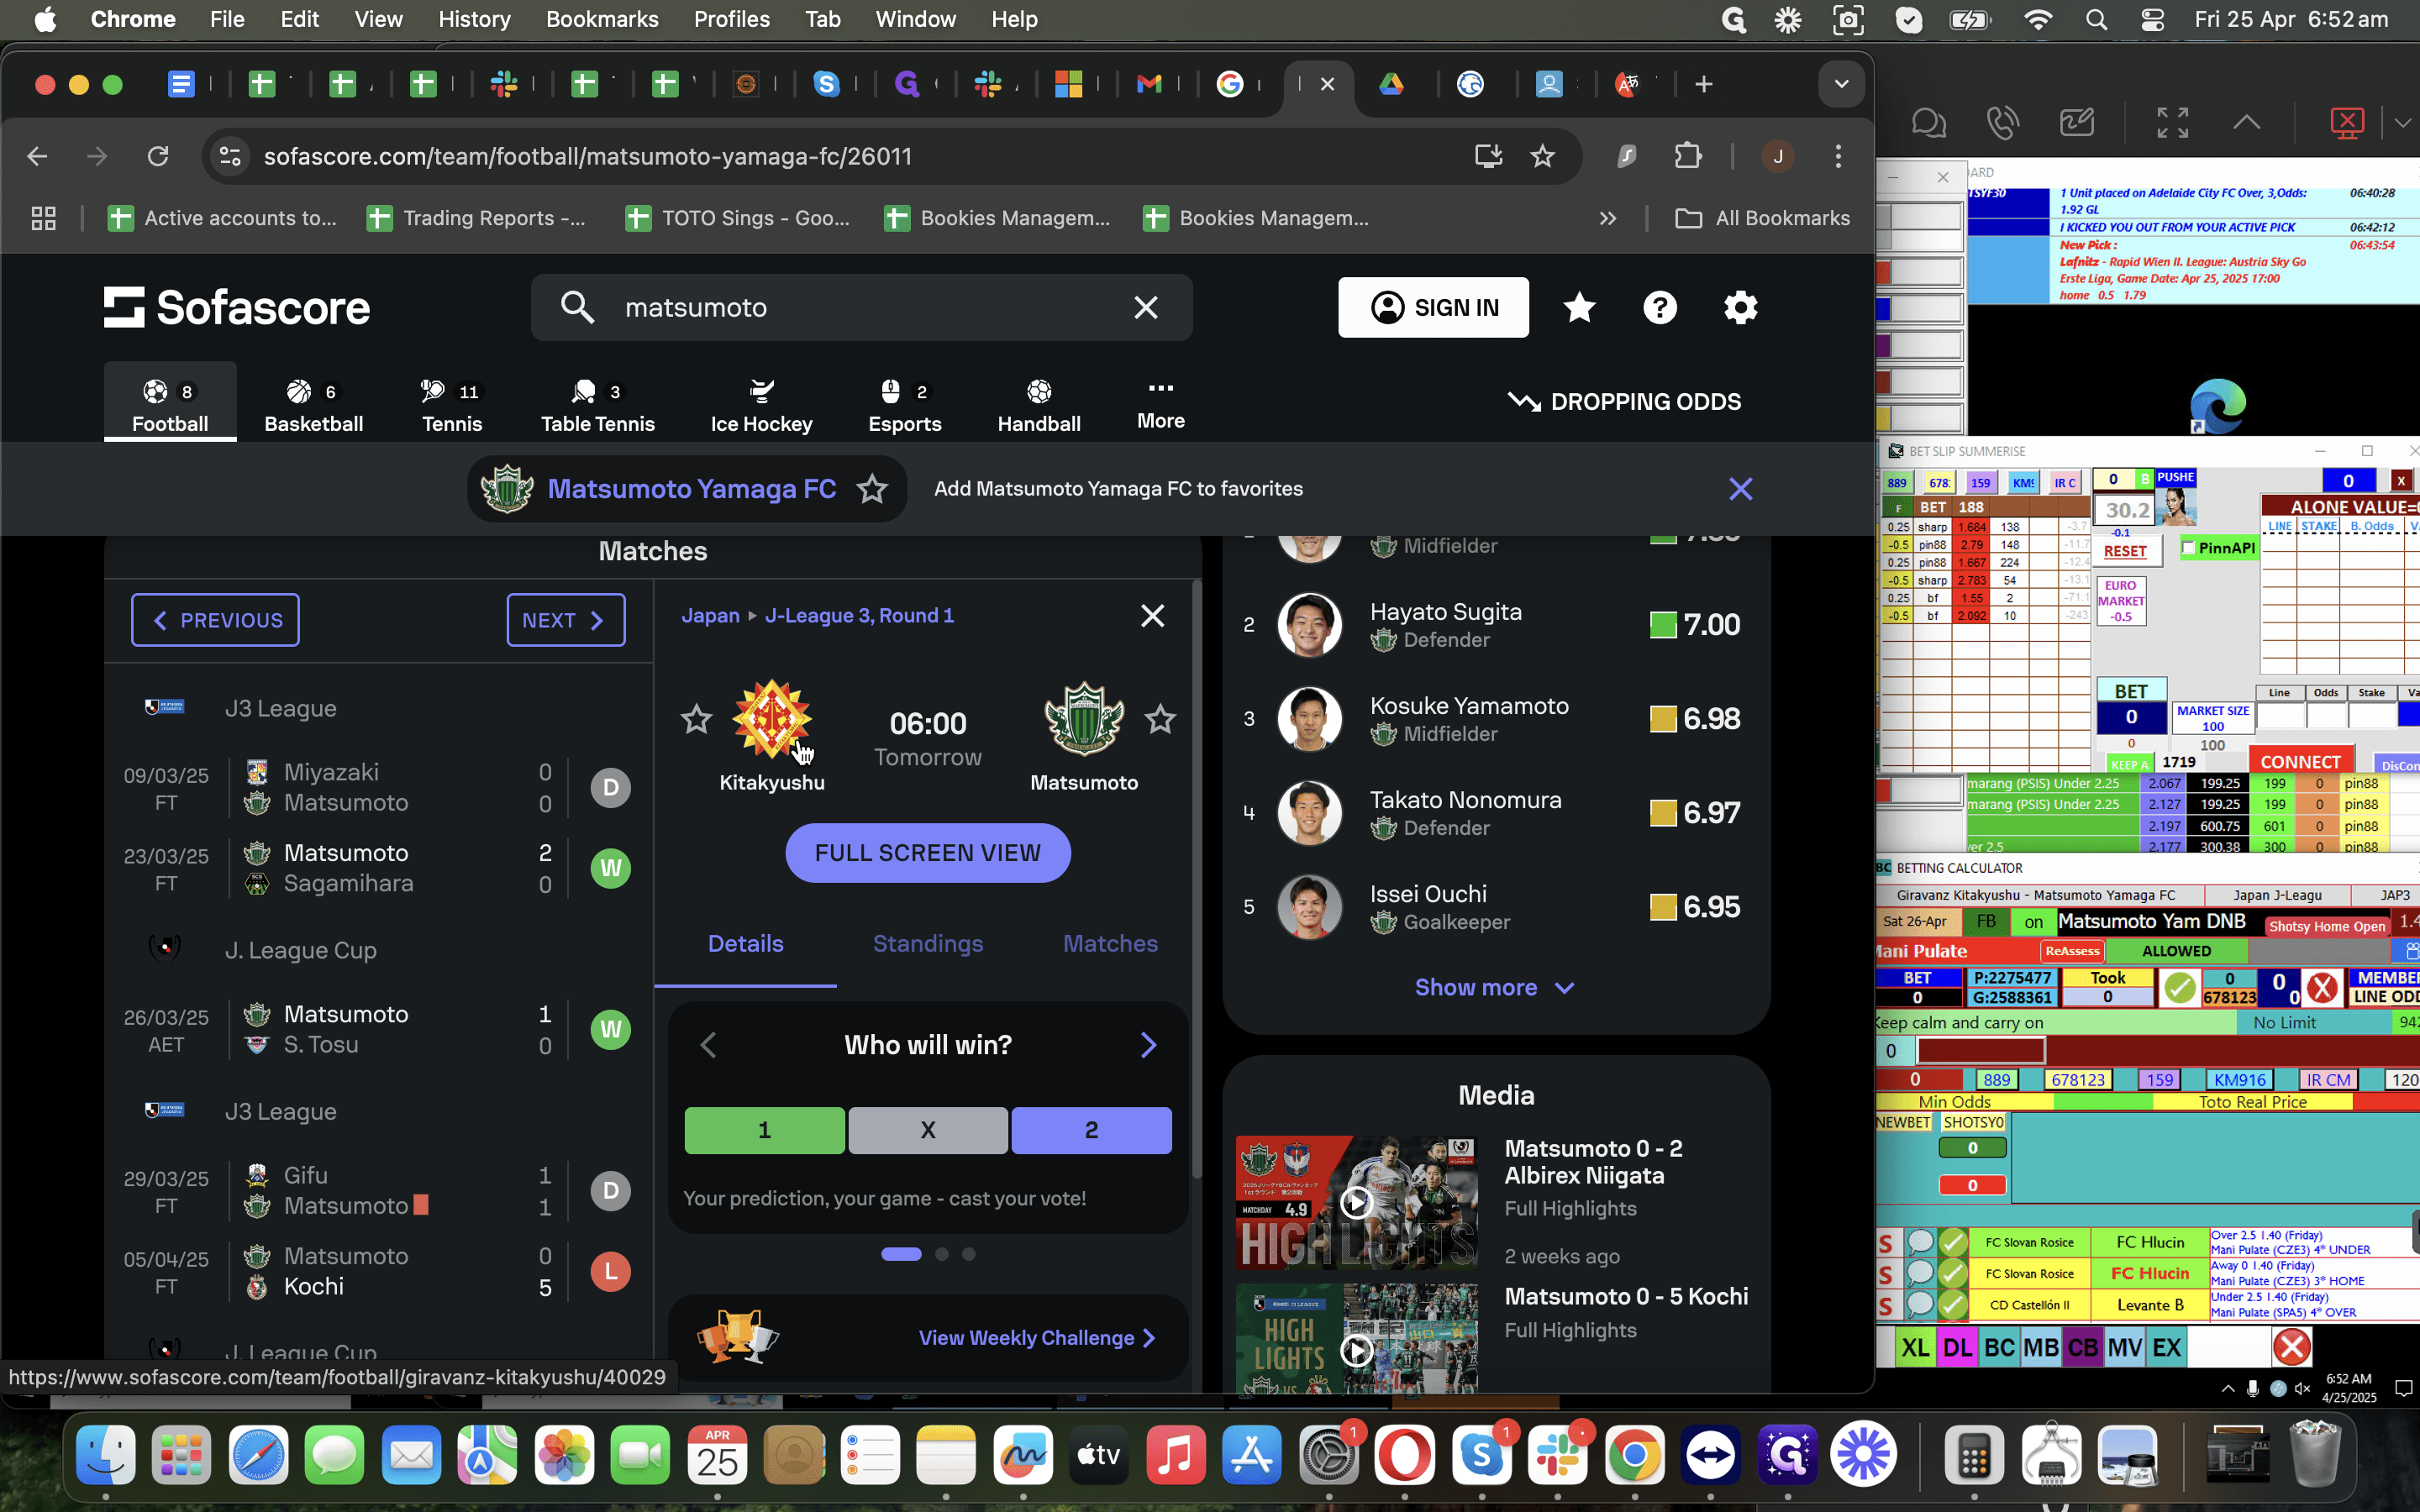Viewport: 2420px width, 1512px height.
Task: Open the Sofascore help question mark
Action: pyautogui.click(x=1660, y=308)
